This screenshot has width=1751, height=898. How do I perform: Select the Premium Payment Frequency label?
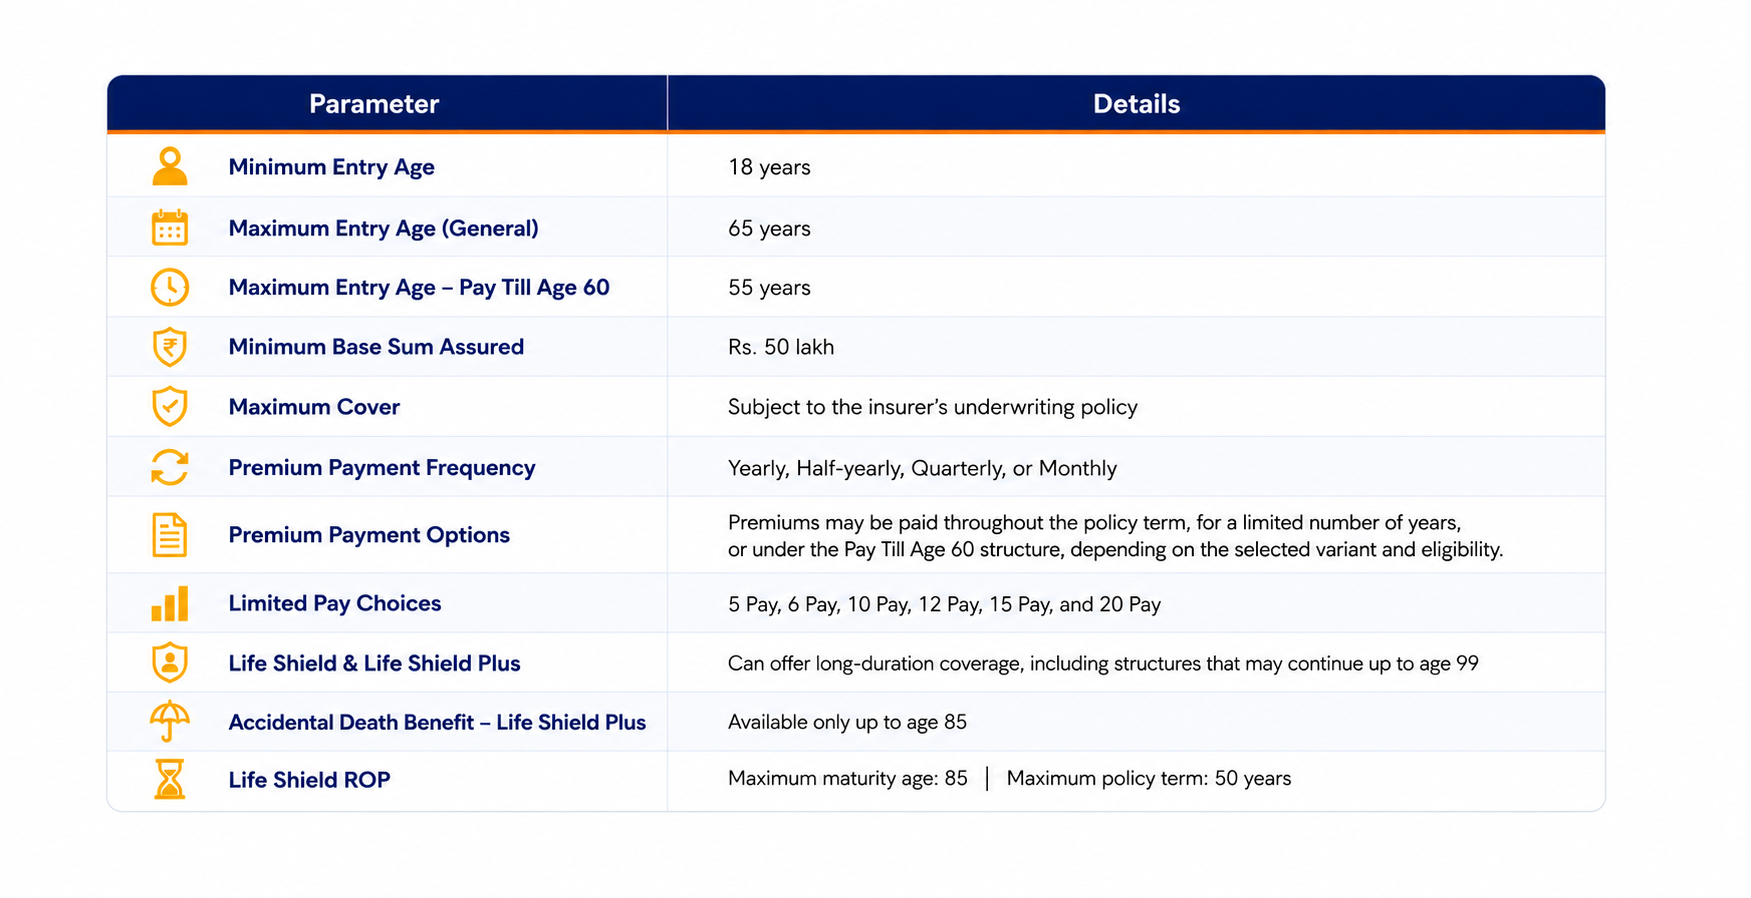pyautogui.click(x=382, y=468)
